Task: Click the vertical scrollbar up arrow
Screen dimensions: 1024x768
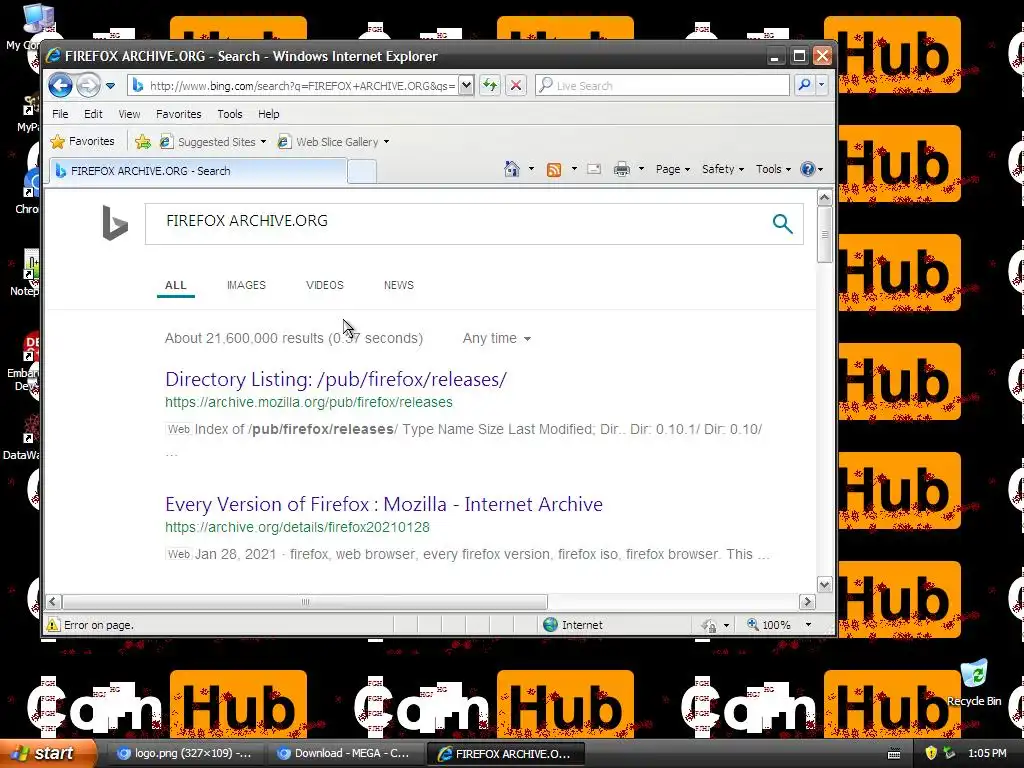Action: click(x=824, y=197)
